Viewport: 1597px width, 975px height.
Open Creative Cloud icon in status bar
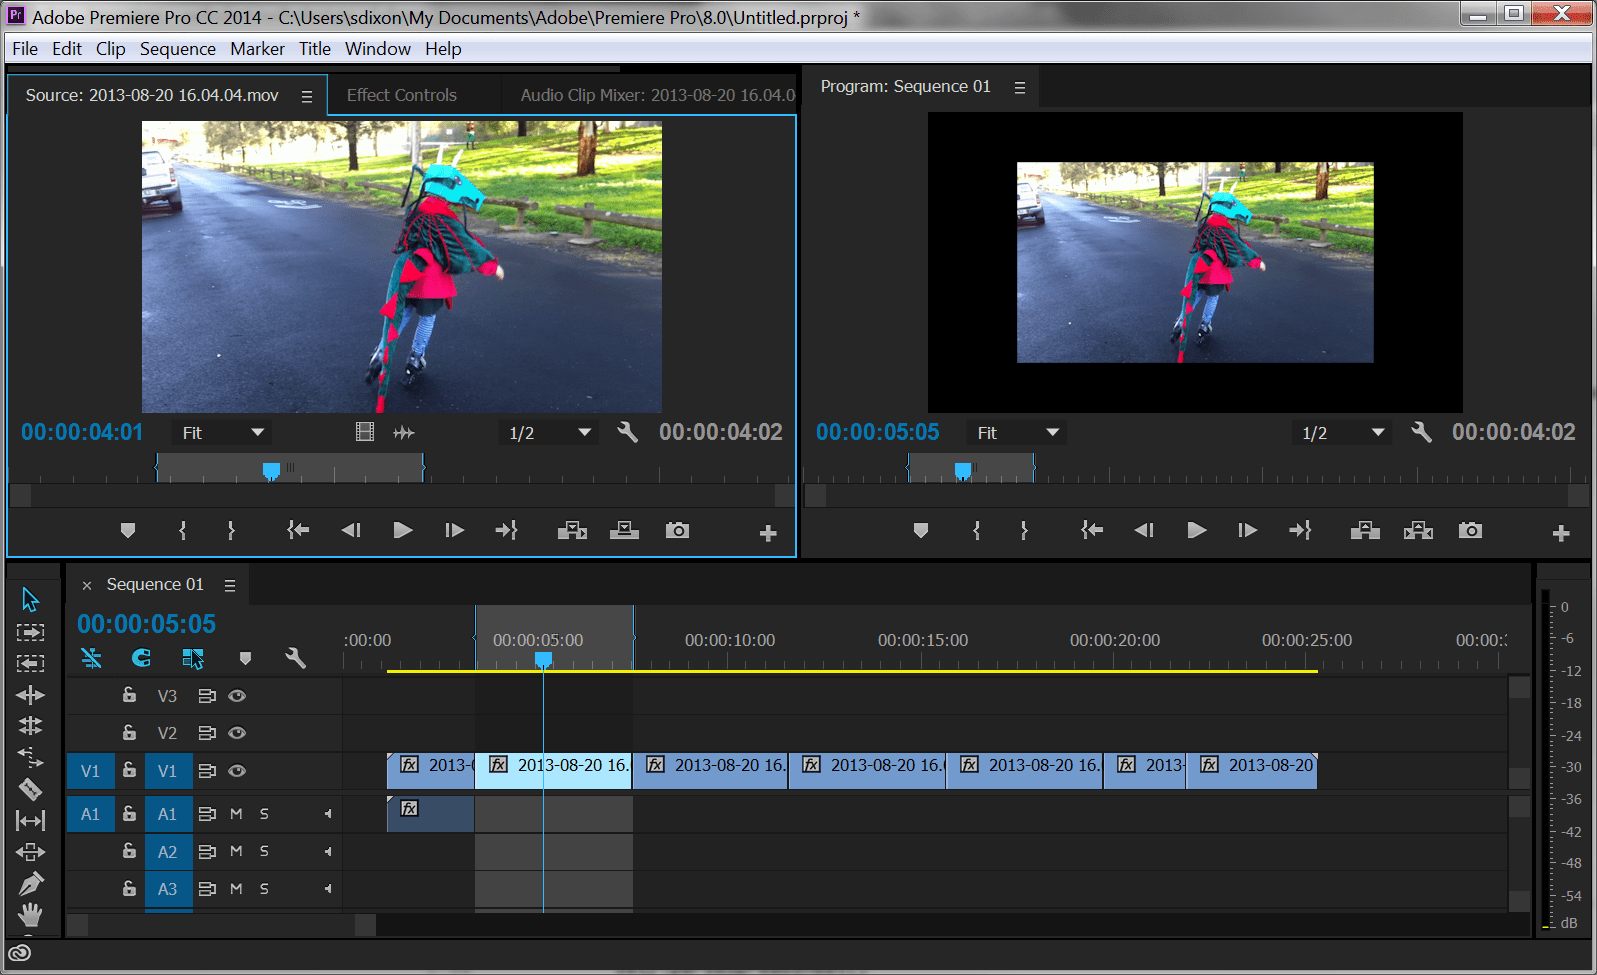click(x=20, y=952)
